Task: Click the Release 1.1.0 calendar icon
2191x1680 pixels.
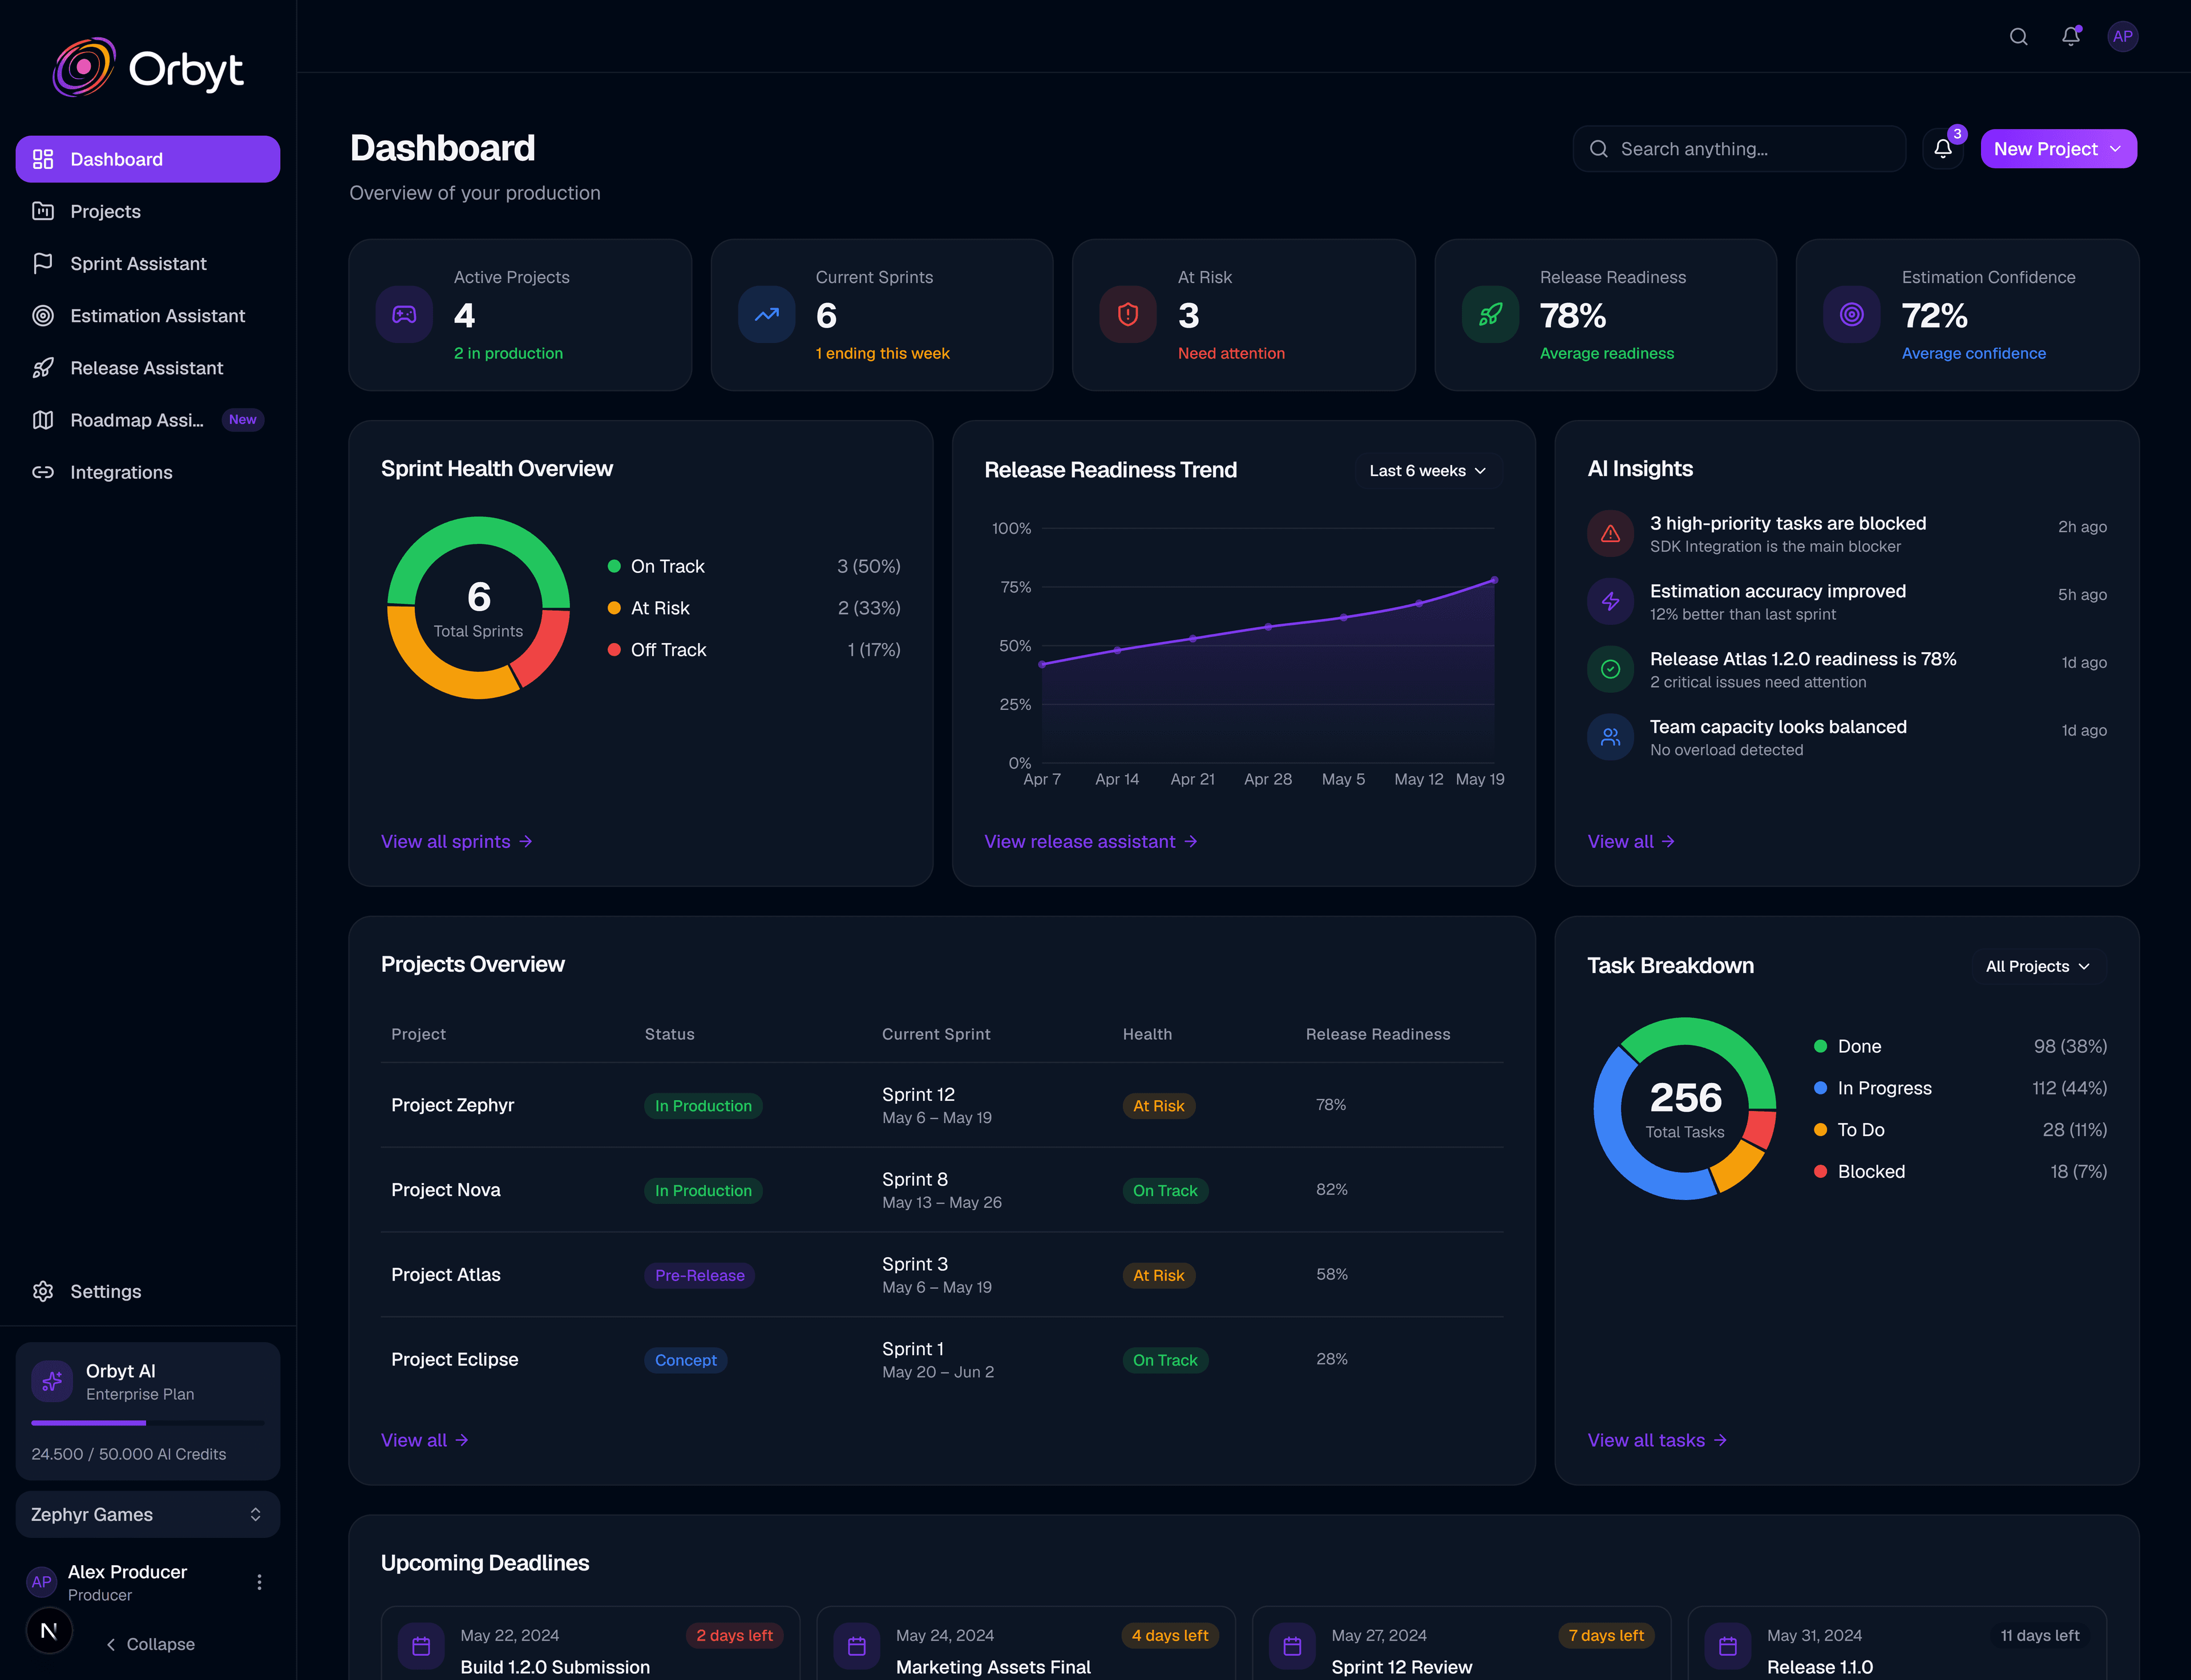Action: 1728,1646
